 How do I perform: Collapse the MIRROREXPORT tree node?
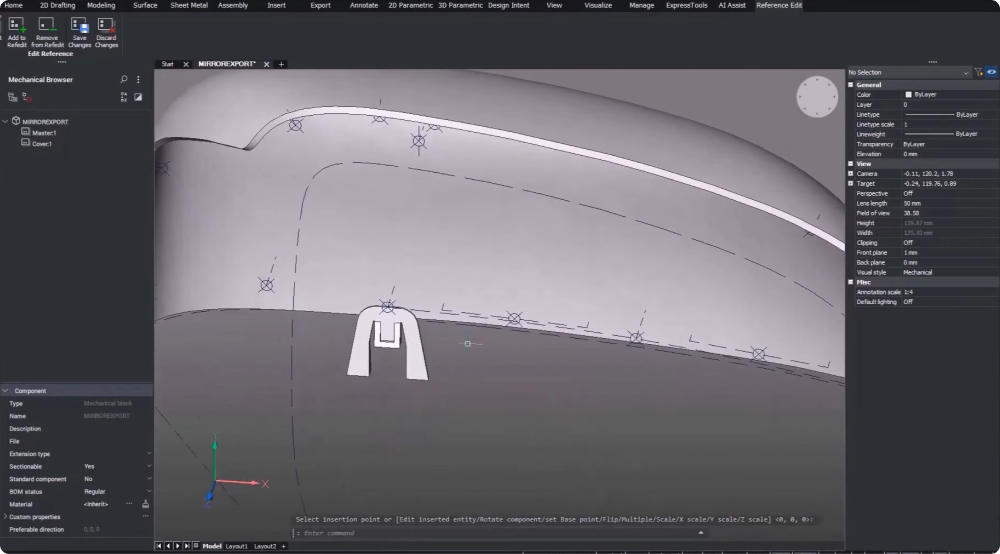click(6, 121)
